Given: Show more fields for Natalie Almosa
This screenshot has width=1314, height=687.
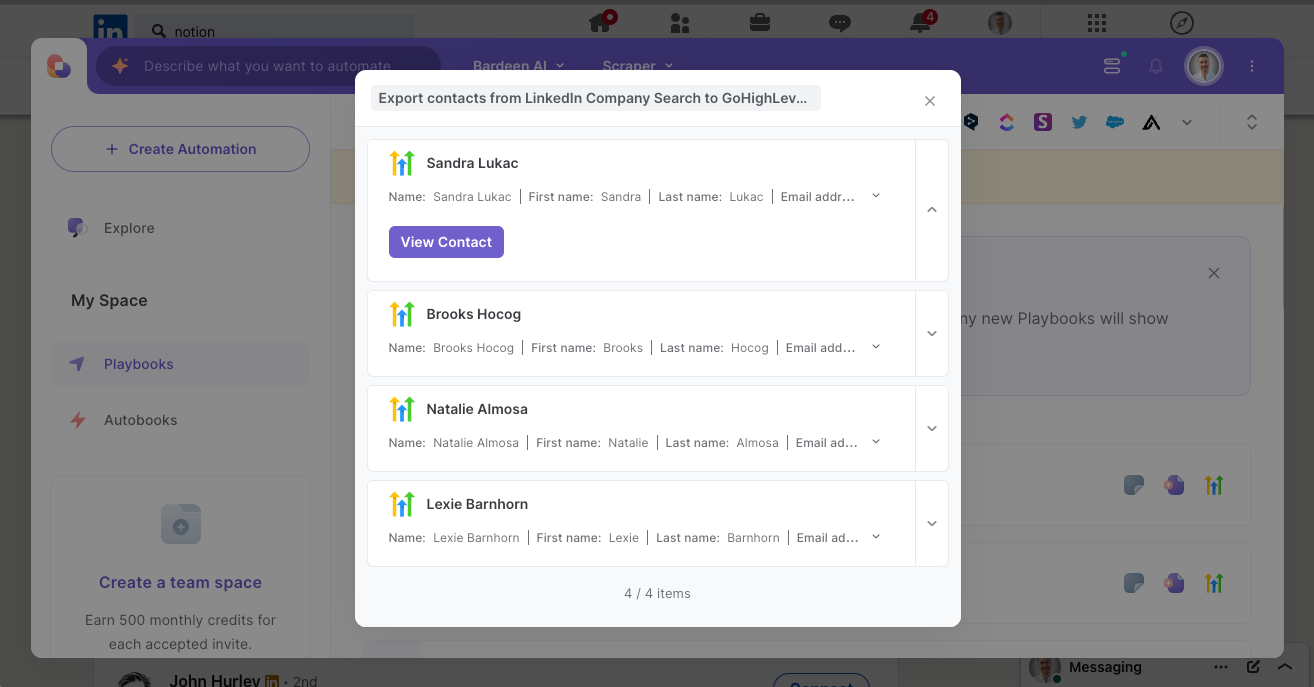Looking at the screenshot, I should pyautogui.click(x=876, y=442).
